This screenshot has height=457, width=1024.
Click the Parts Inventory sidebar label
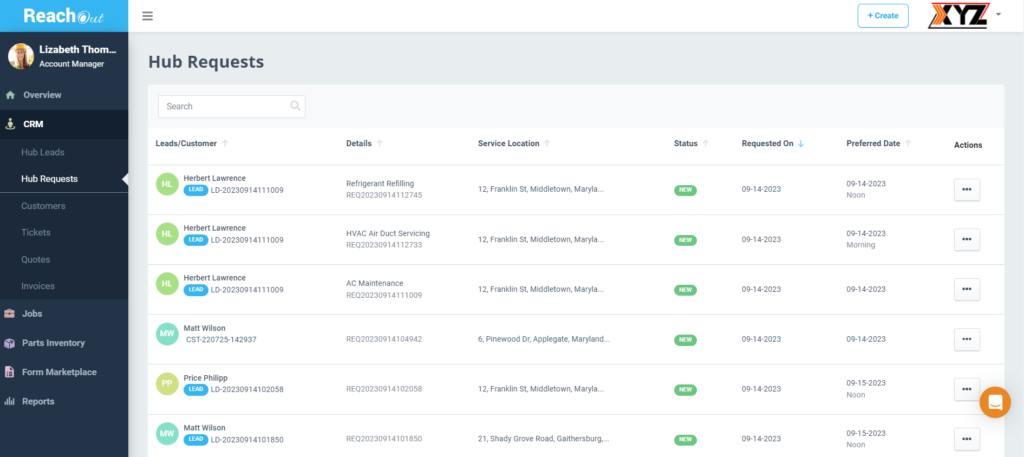pos(54,343)
